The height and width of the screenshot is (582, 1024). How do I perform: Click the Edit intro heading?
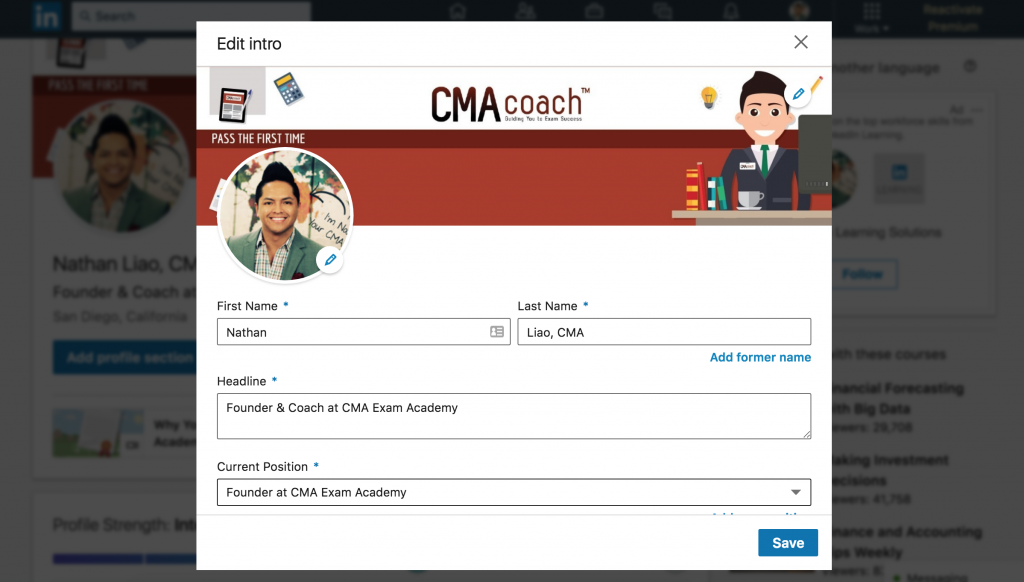click(x=249, y=44)
